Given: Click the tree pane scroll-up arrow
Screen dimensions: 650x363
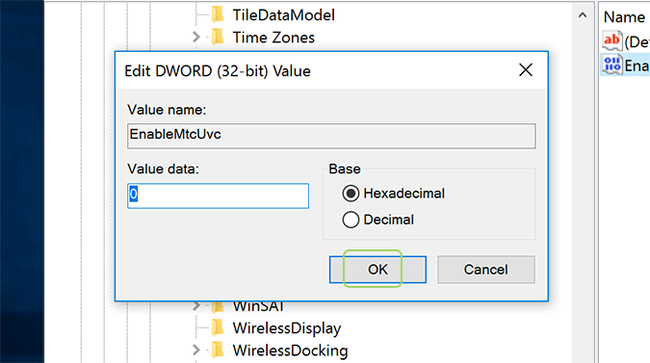Looking at the screenshot, I should coord(582,16).
